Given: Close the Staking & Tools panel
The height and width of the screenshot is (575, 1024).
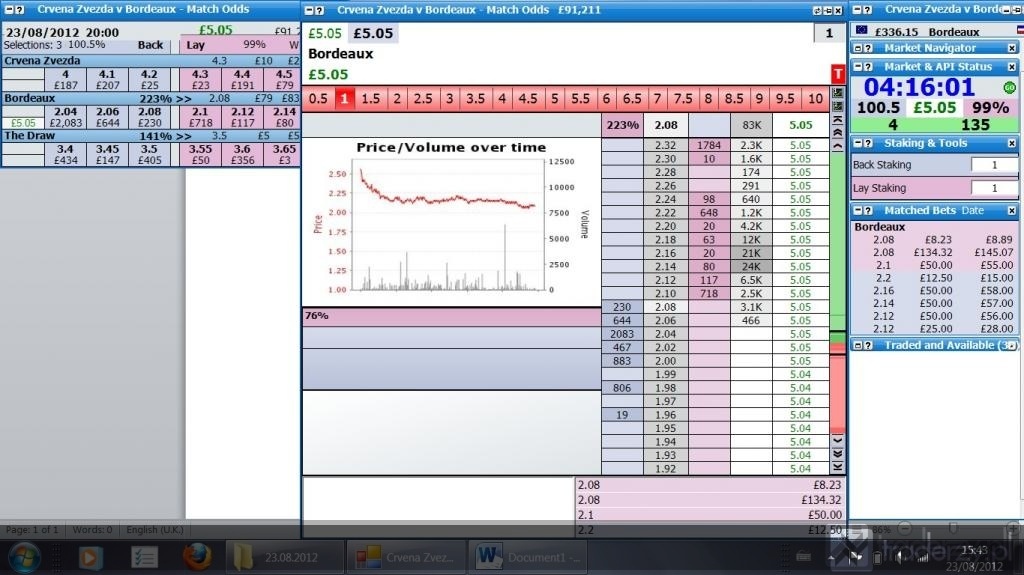Looking at the screenshot, I should click(1012, 143).
